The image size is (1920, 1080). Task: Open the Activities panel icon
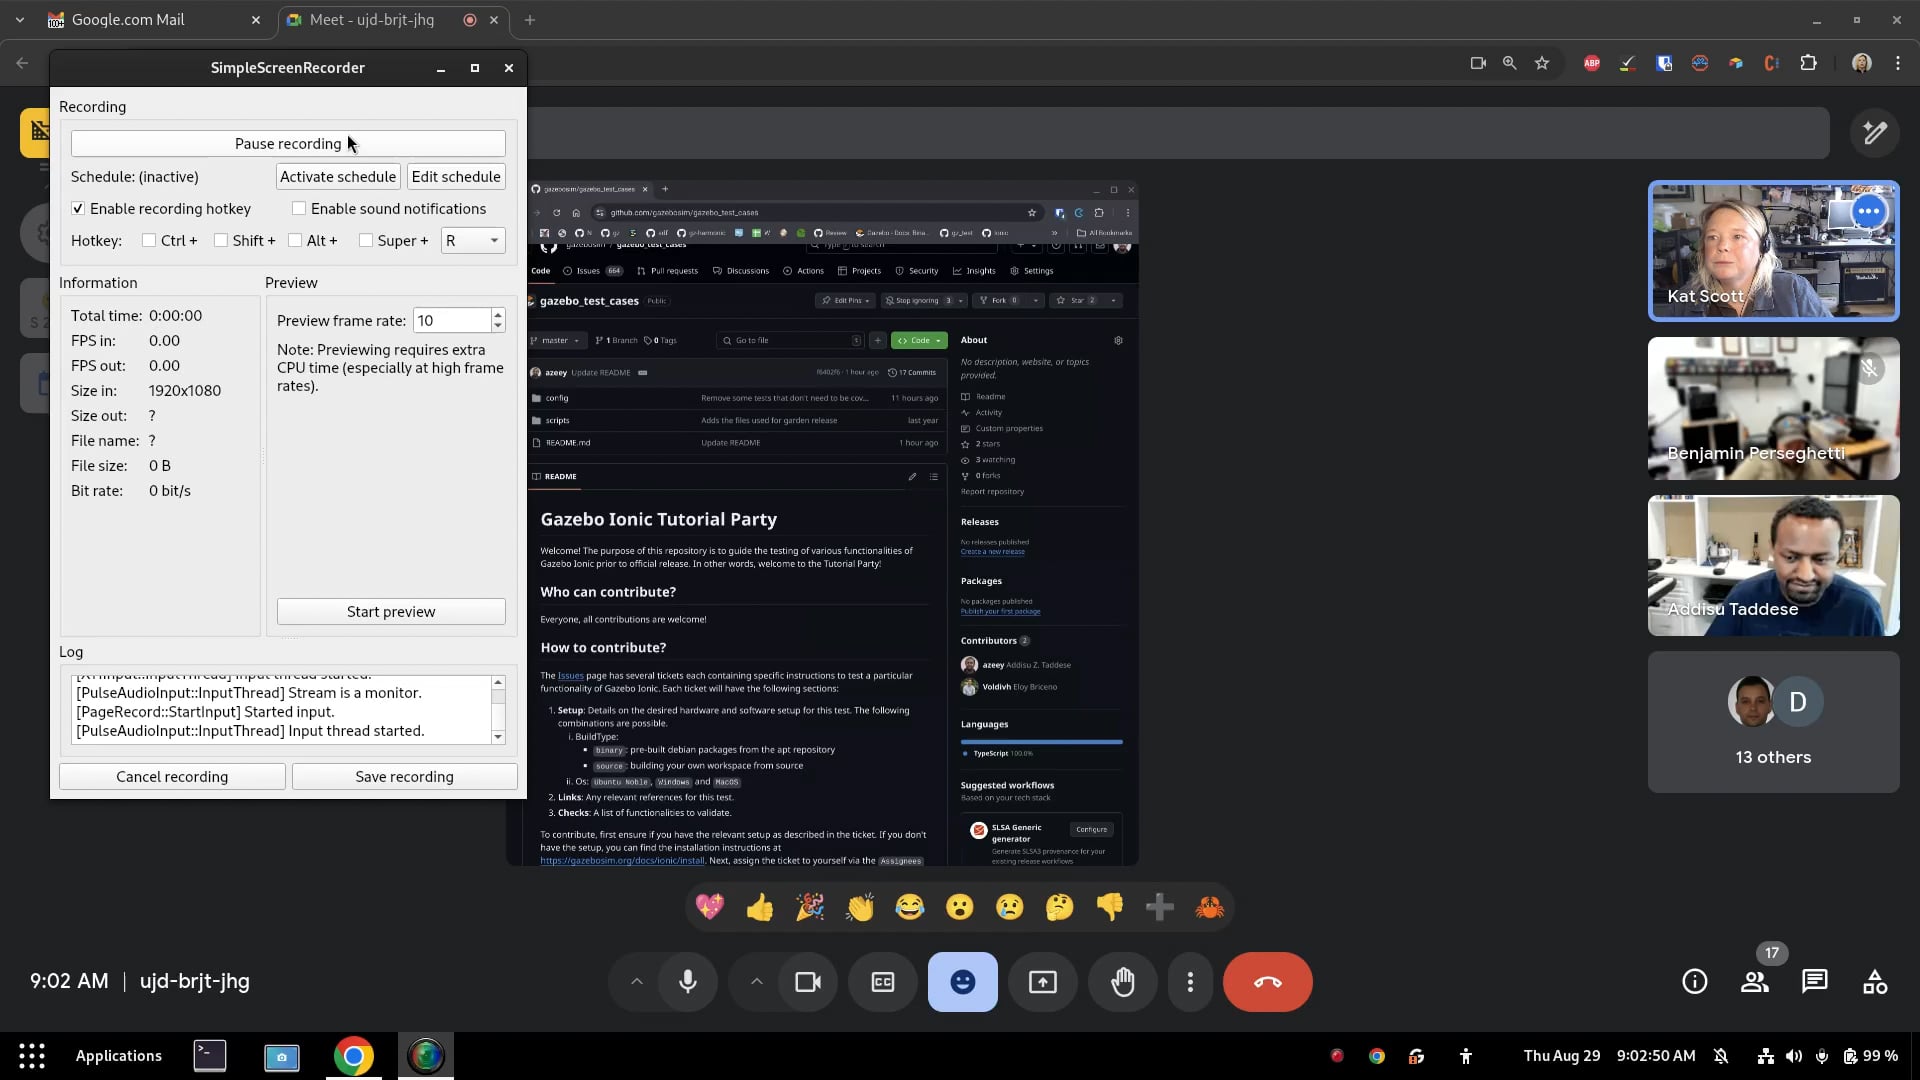1875,982
